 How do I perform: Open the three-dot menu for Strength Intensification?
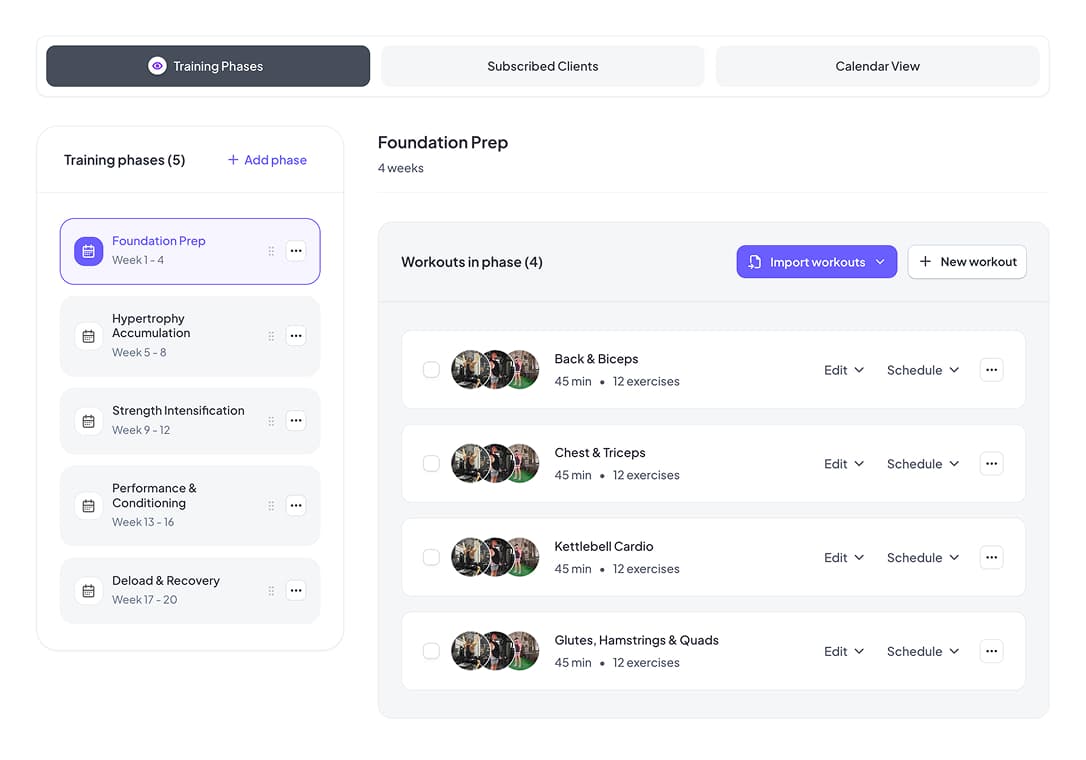pos(296,421)
